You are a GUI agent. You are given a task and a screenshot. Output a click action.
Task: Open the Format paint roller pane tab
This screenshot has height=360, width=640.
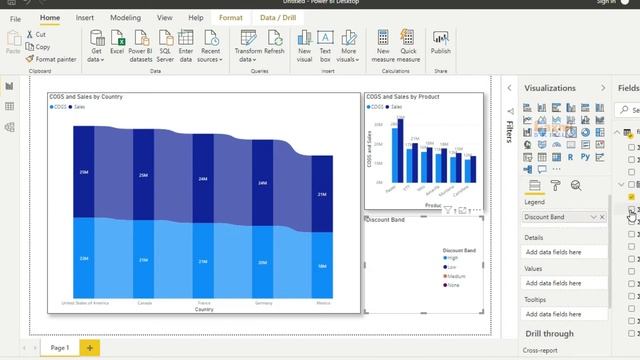(555, 186)
